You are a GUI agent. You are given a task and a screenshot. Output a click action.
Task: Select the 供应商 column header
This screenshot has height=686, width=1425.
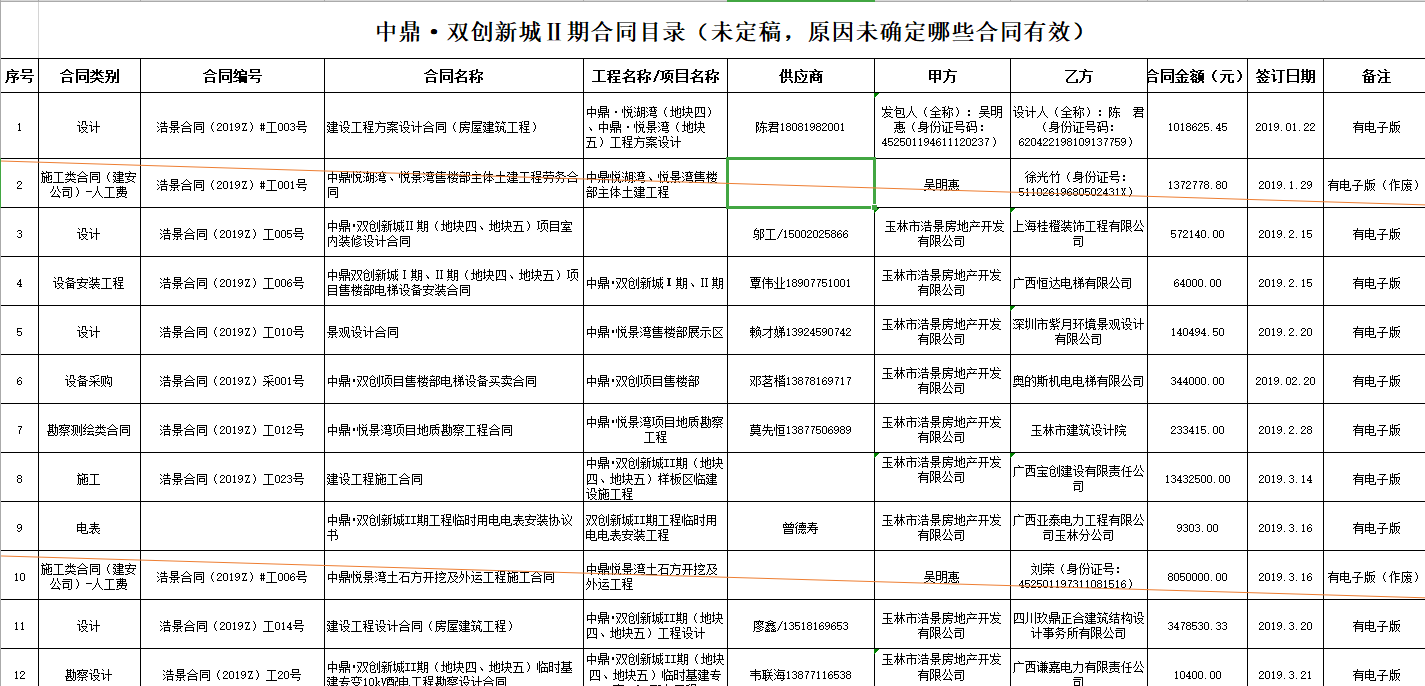801,76
